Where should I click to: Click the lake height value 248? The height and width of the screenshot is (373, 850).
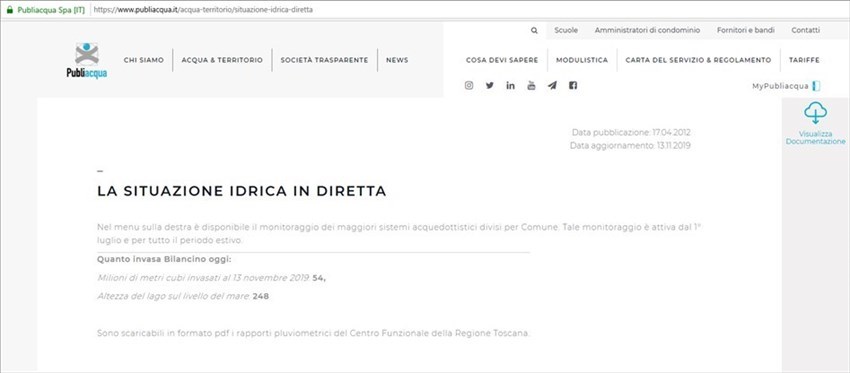tap(261, 297)
